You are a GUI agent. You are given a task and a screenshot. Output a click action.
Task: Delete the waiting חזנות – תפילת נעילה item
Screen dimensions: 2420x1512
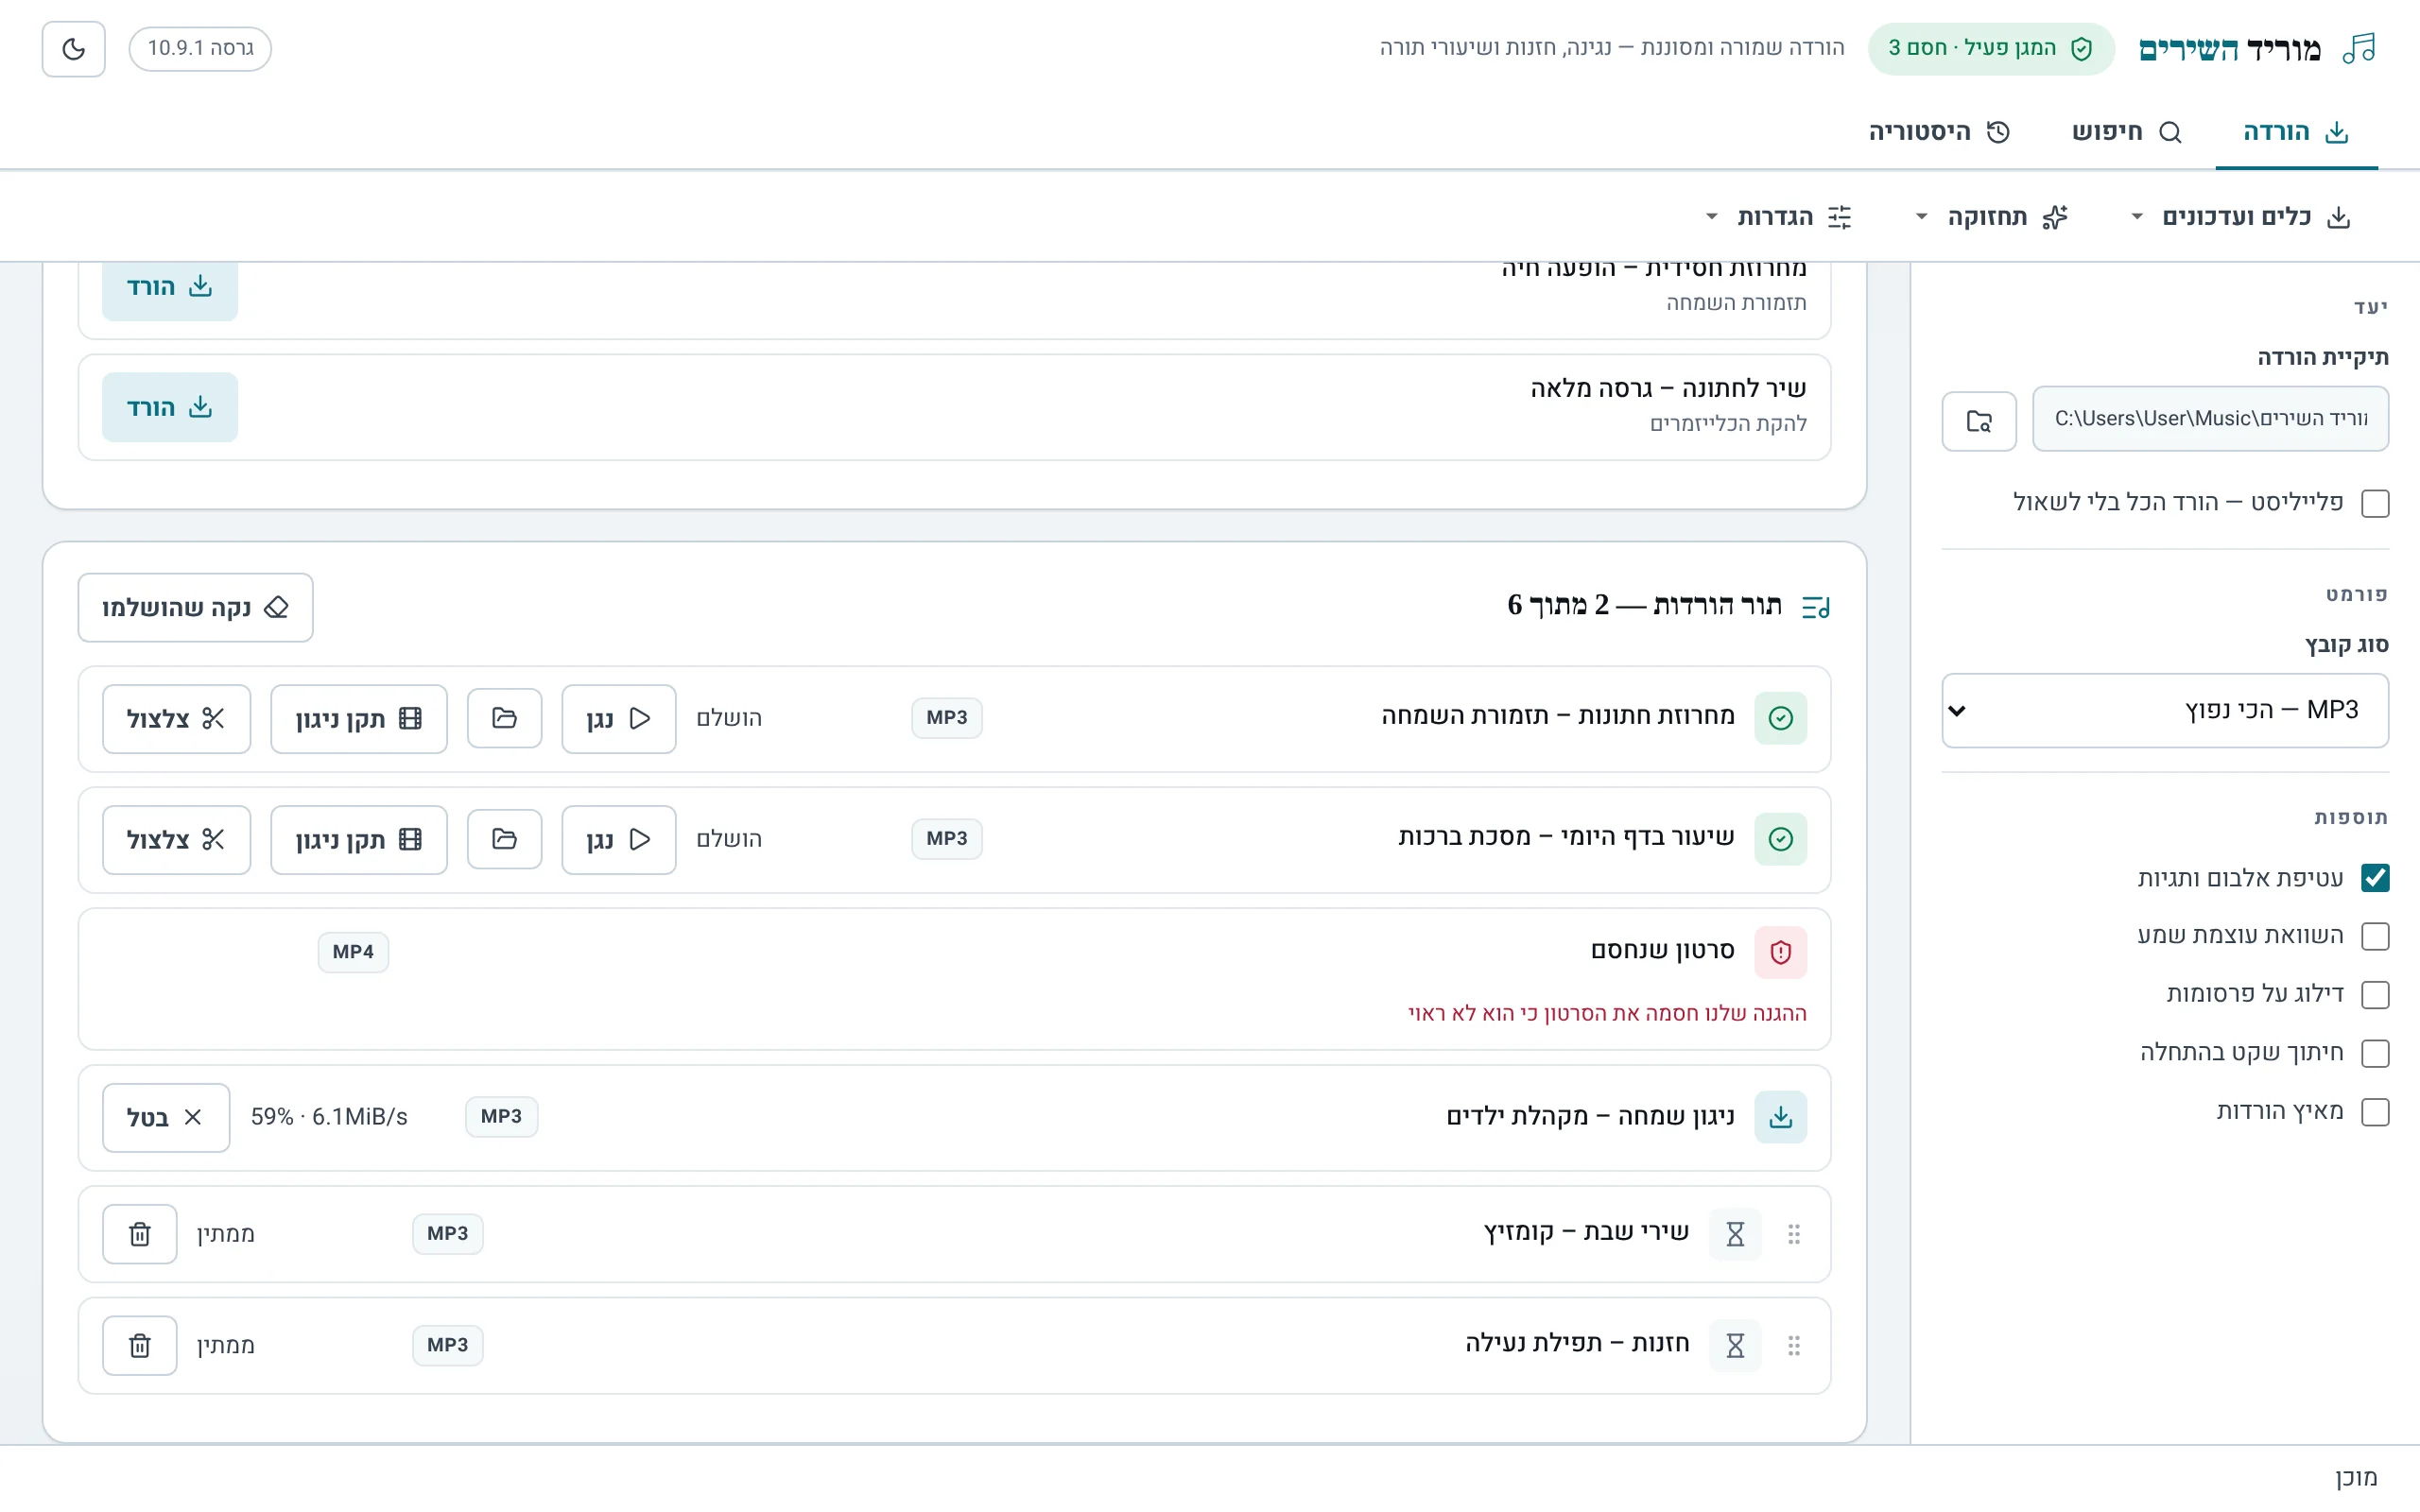[140, 1345]
